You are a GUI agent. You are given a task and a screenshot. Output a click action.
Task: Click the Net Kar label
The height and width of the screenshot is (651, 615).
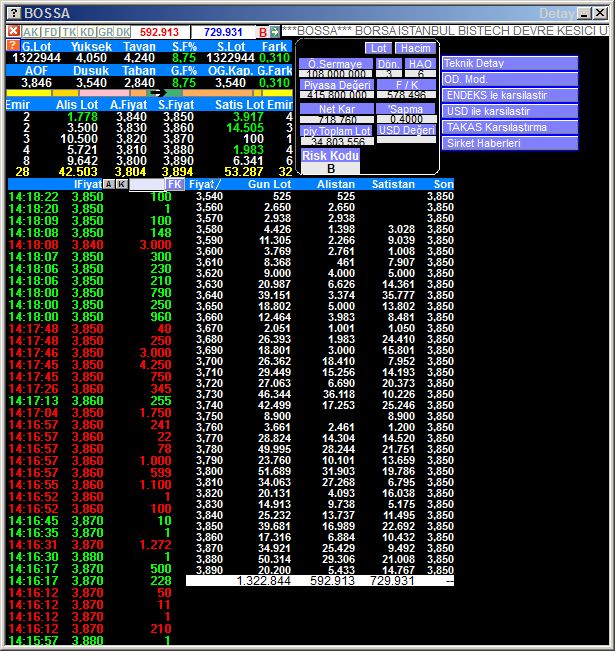(x=337, y=109)
